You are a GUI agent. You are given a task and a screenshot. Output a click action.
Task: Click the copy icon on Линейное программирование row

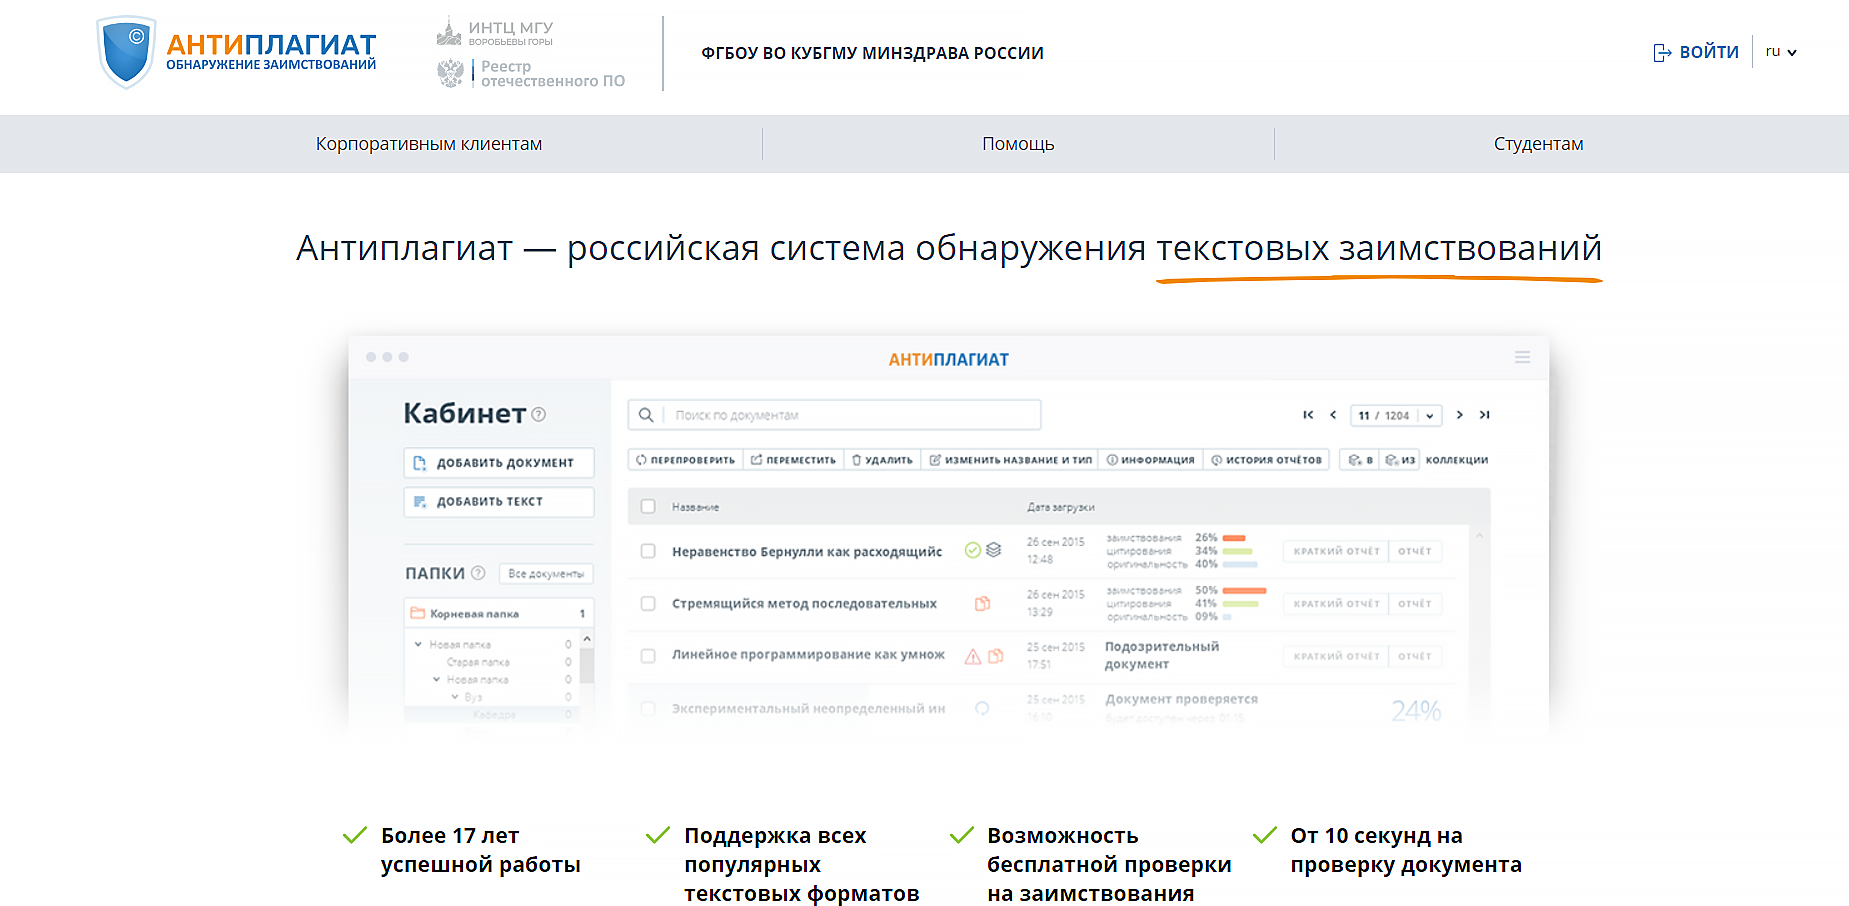[996, 656]
